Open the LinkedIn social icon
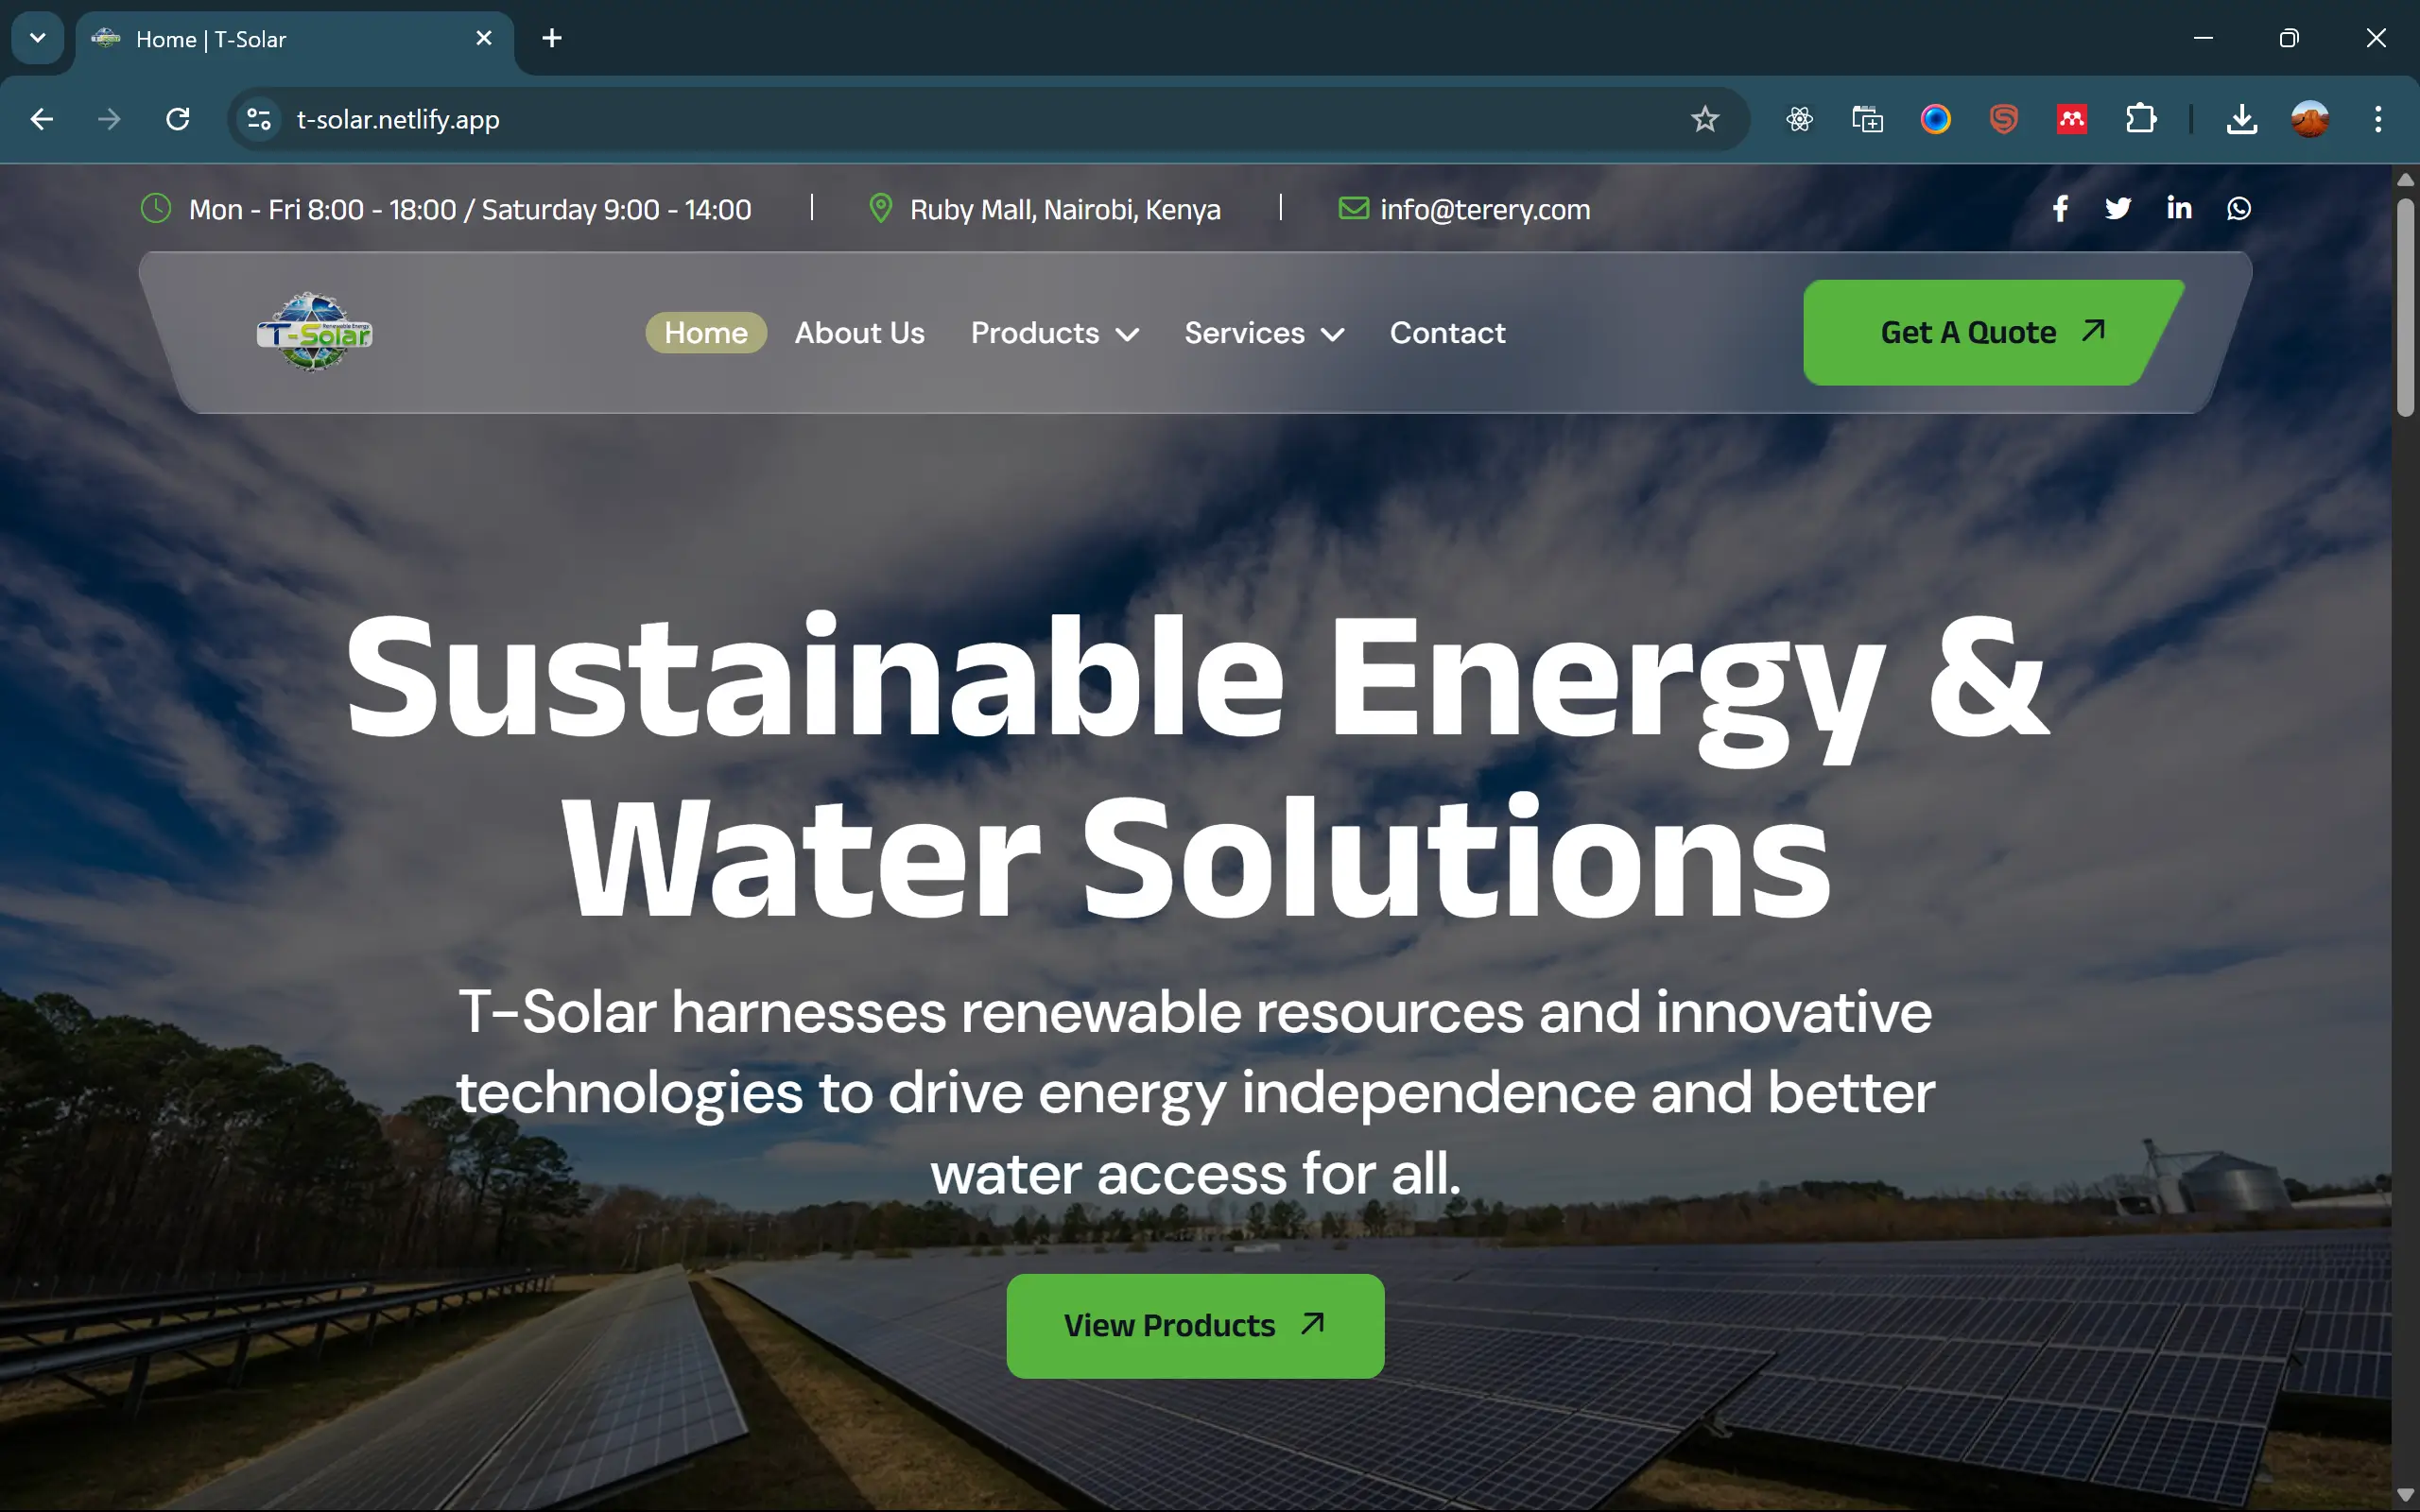Image resolution: width=2420 pixels, height=1512 pixels. 2179,208
